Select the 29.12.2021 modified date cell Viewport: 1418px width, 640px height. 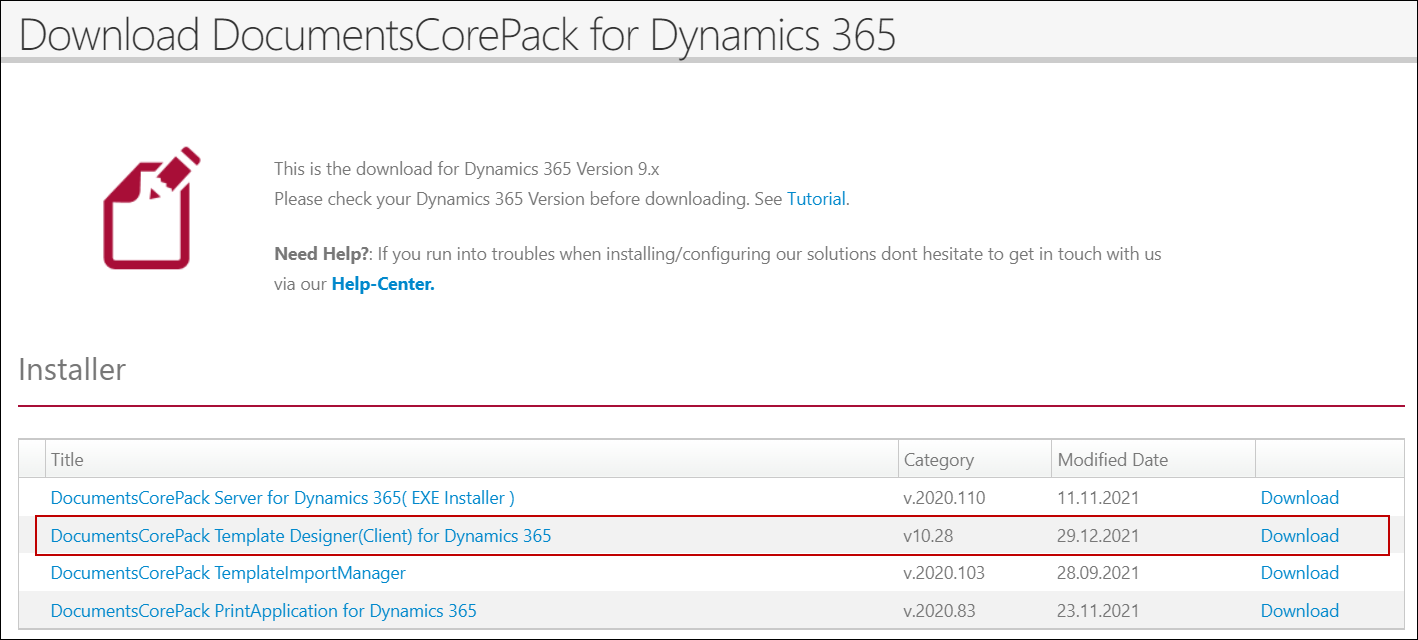[x=1098, y=536]
